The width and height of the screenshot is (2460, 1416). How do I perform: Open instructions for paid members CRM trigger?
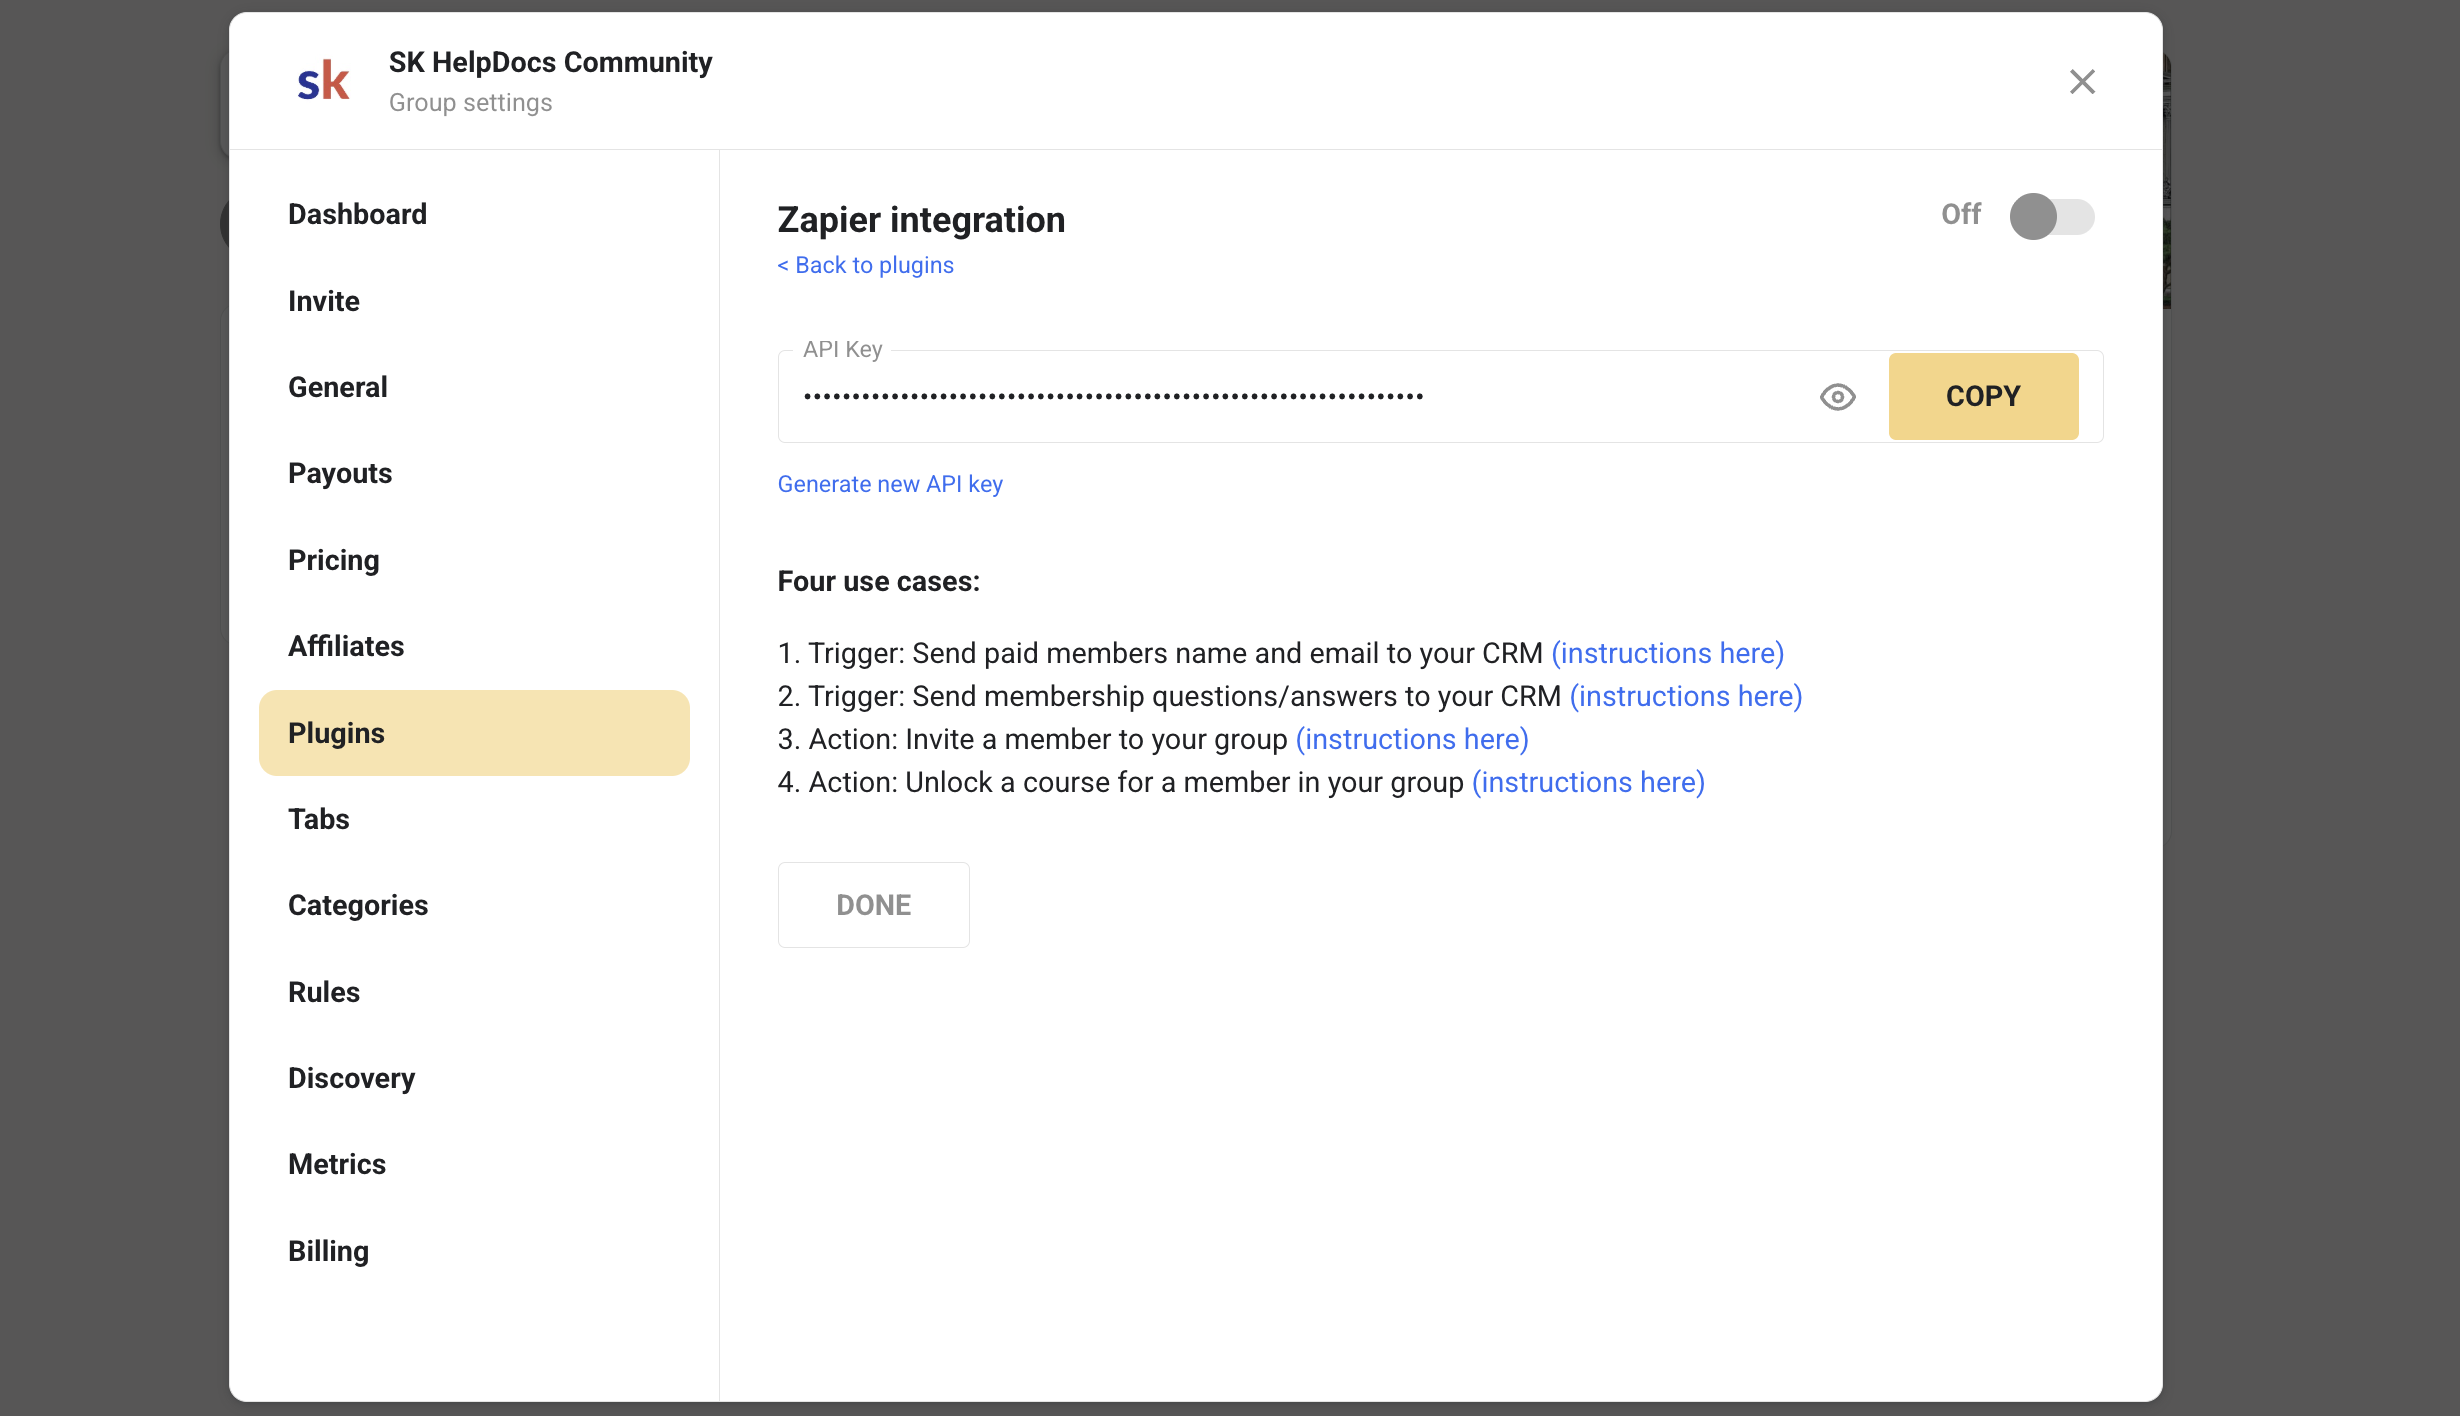tap(1667, 653)
